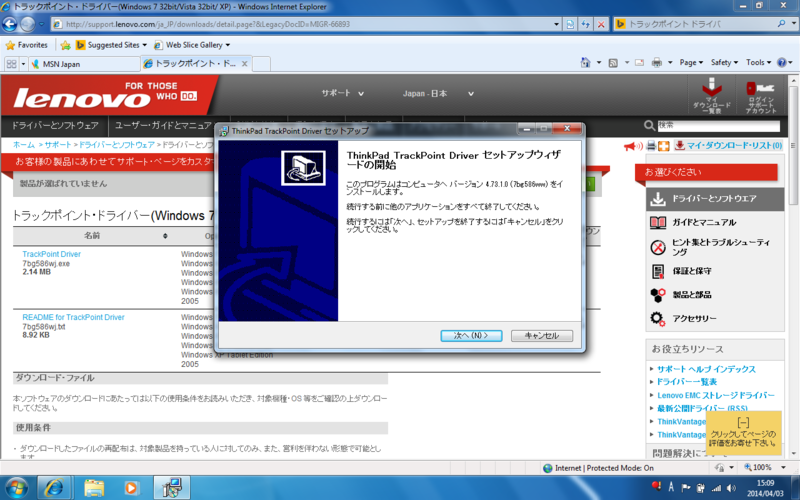Click the Stop loading red X icon
Viewport: 800px width, 500px height.
(x=602, y=24)
